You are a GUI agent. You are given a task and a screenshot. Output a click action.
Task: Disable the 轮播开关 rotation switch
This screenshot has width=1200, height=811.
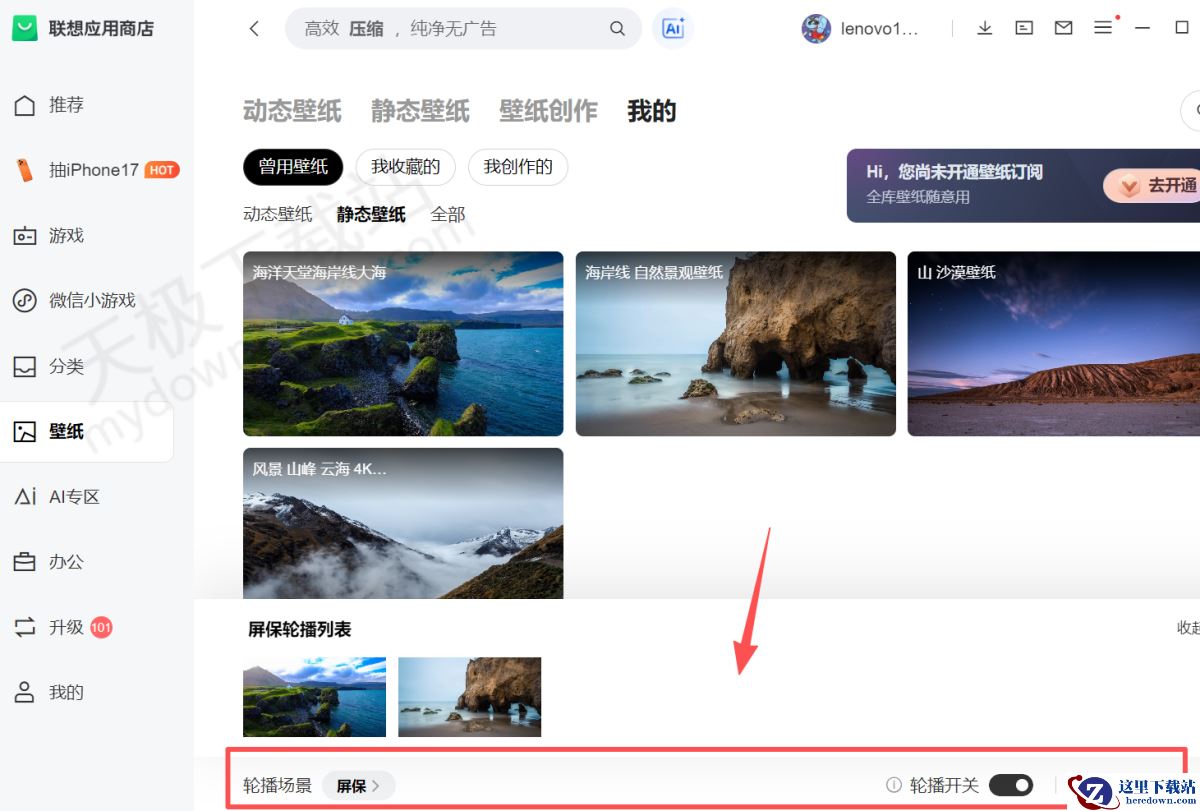point(1011,785)
